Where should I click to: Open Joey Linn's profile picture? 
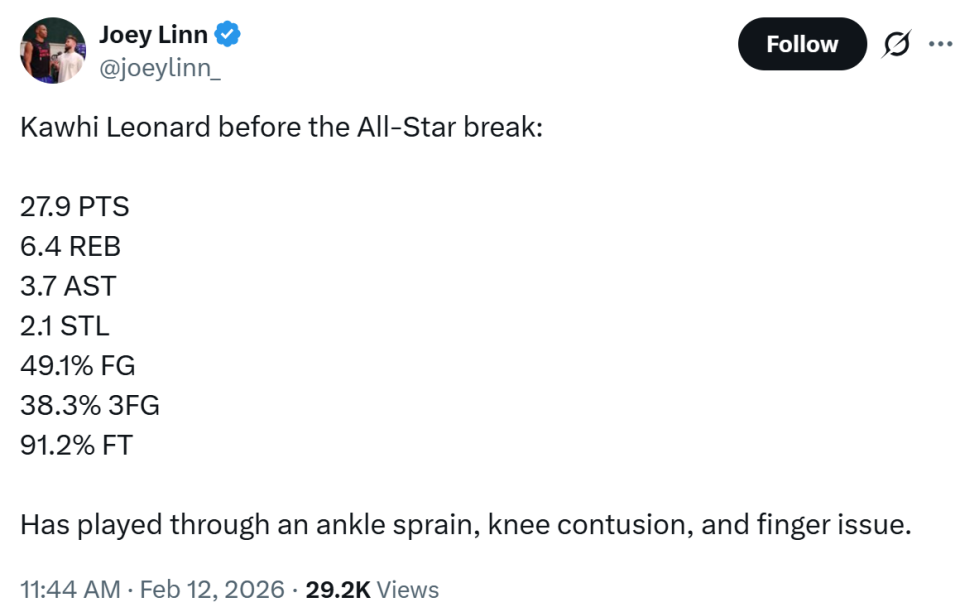click(53, 50)
